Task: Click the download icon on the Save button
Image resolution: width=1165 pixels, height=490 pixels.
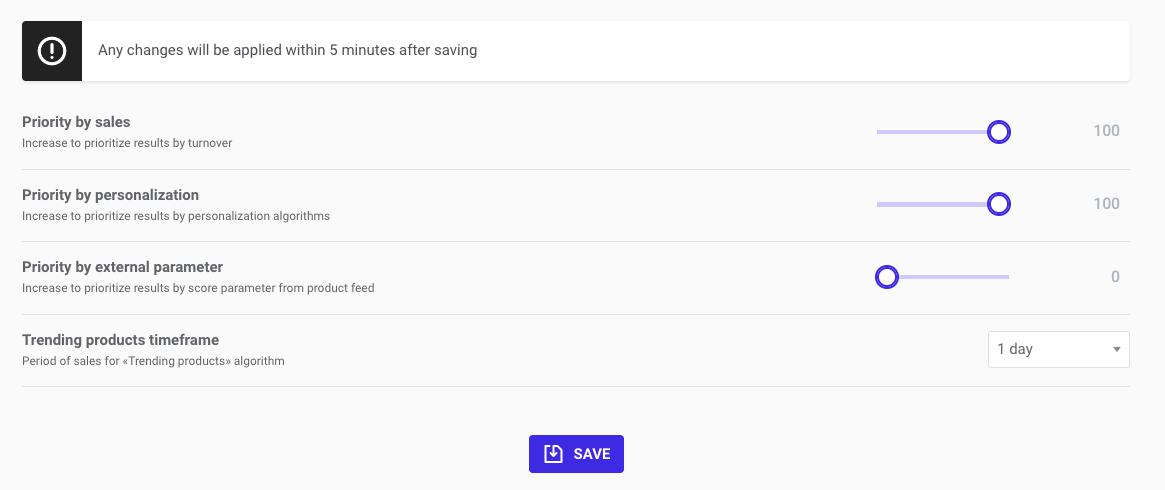Action: point(553,454)
